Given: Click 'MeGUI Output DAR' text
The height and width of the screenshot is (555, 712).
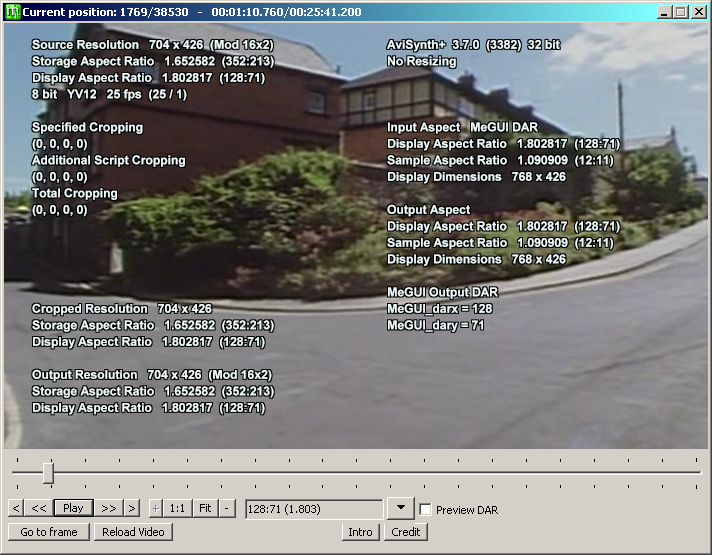Looking at the screenshot, I should point(442,292).
